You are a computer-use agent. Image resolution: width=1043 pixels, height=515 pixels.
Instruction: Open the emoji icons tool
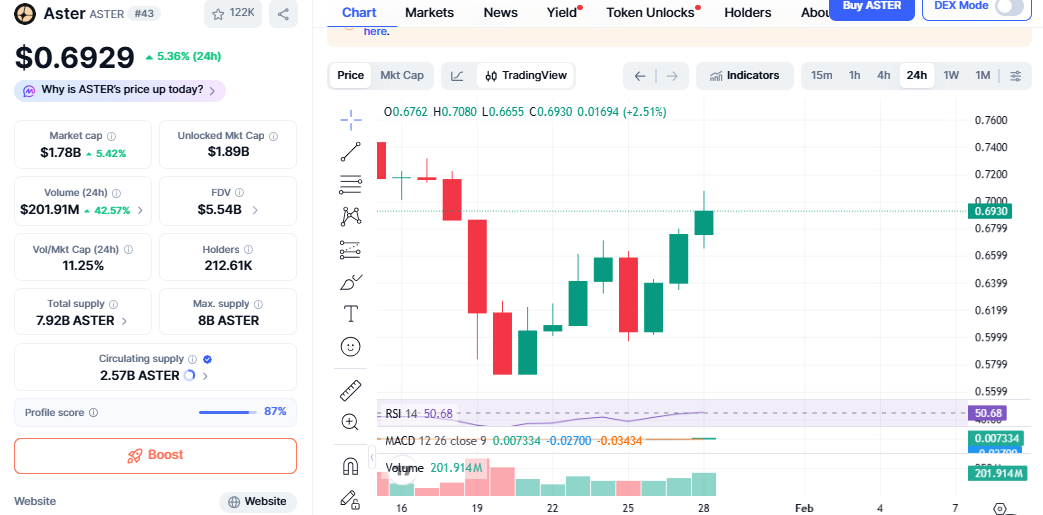pos(351,346)
